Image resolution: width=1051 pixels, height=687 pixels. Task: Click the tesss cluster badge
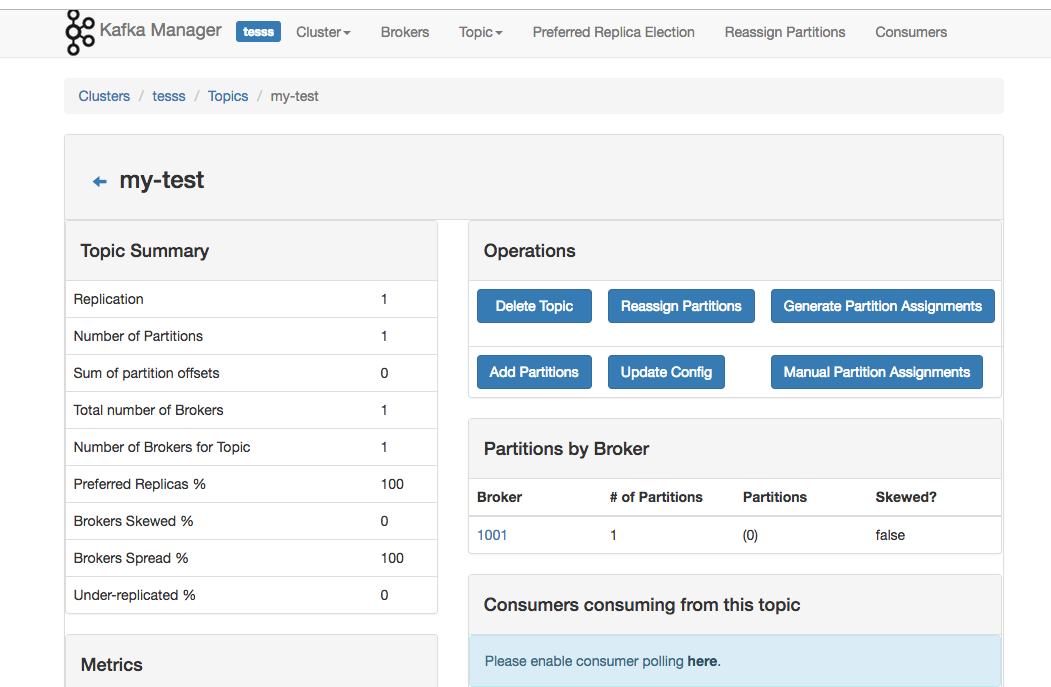click(x=258, y=32)
